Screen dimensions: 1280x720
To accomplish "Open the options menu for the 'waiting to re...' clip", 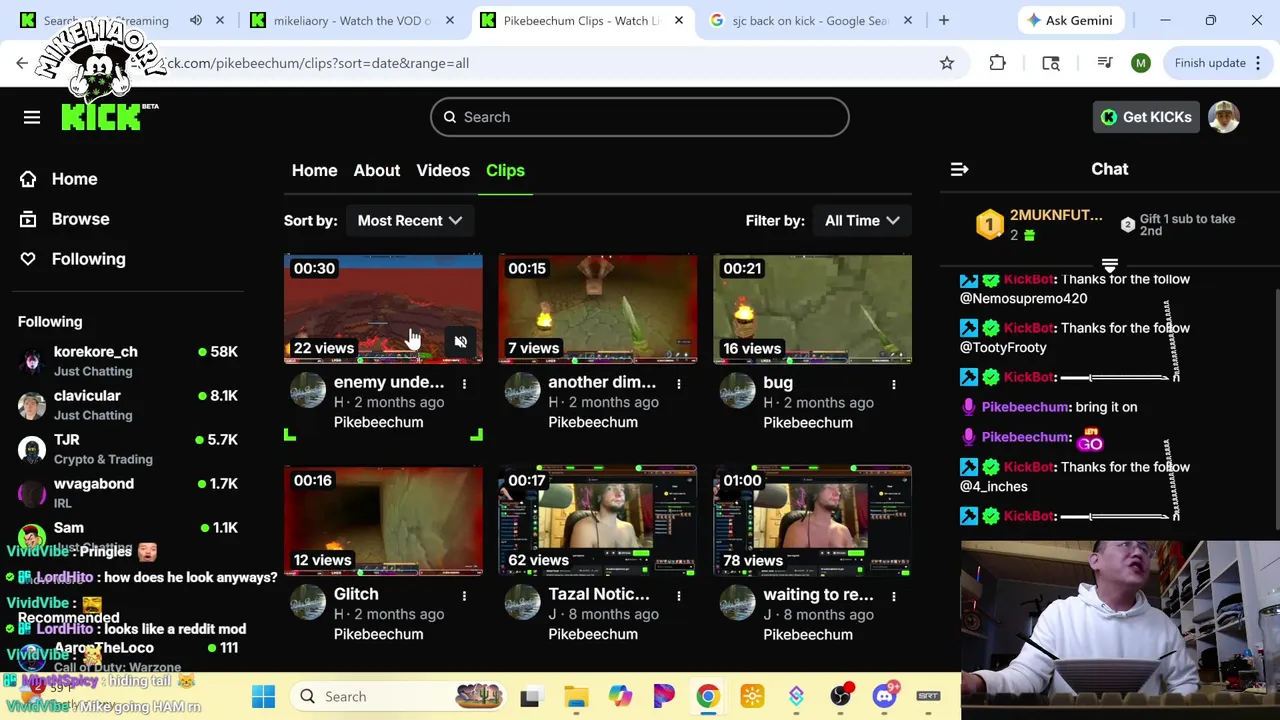I will click(894, 596).
